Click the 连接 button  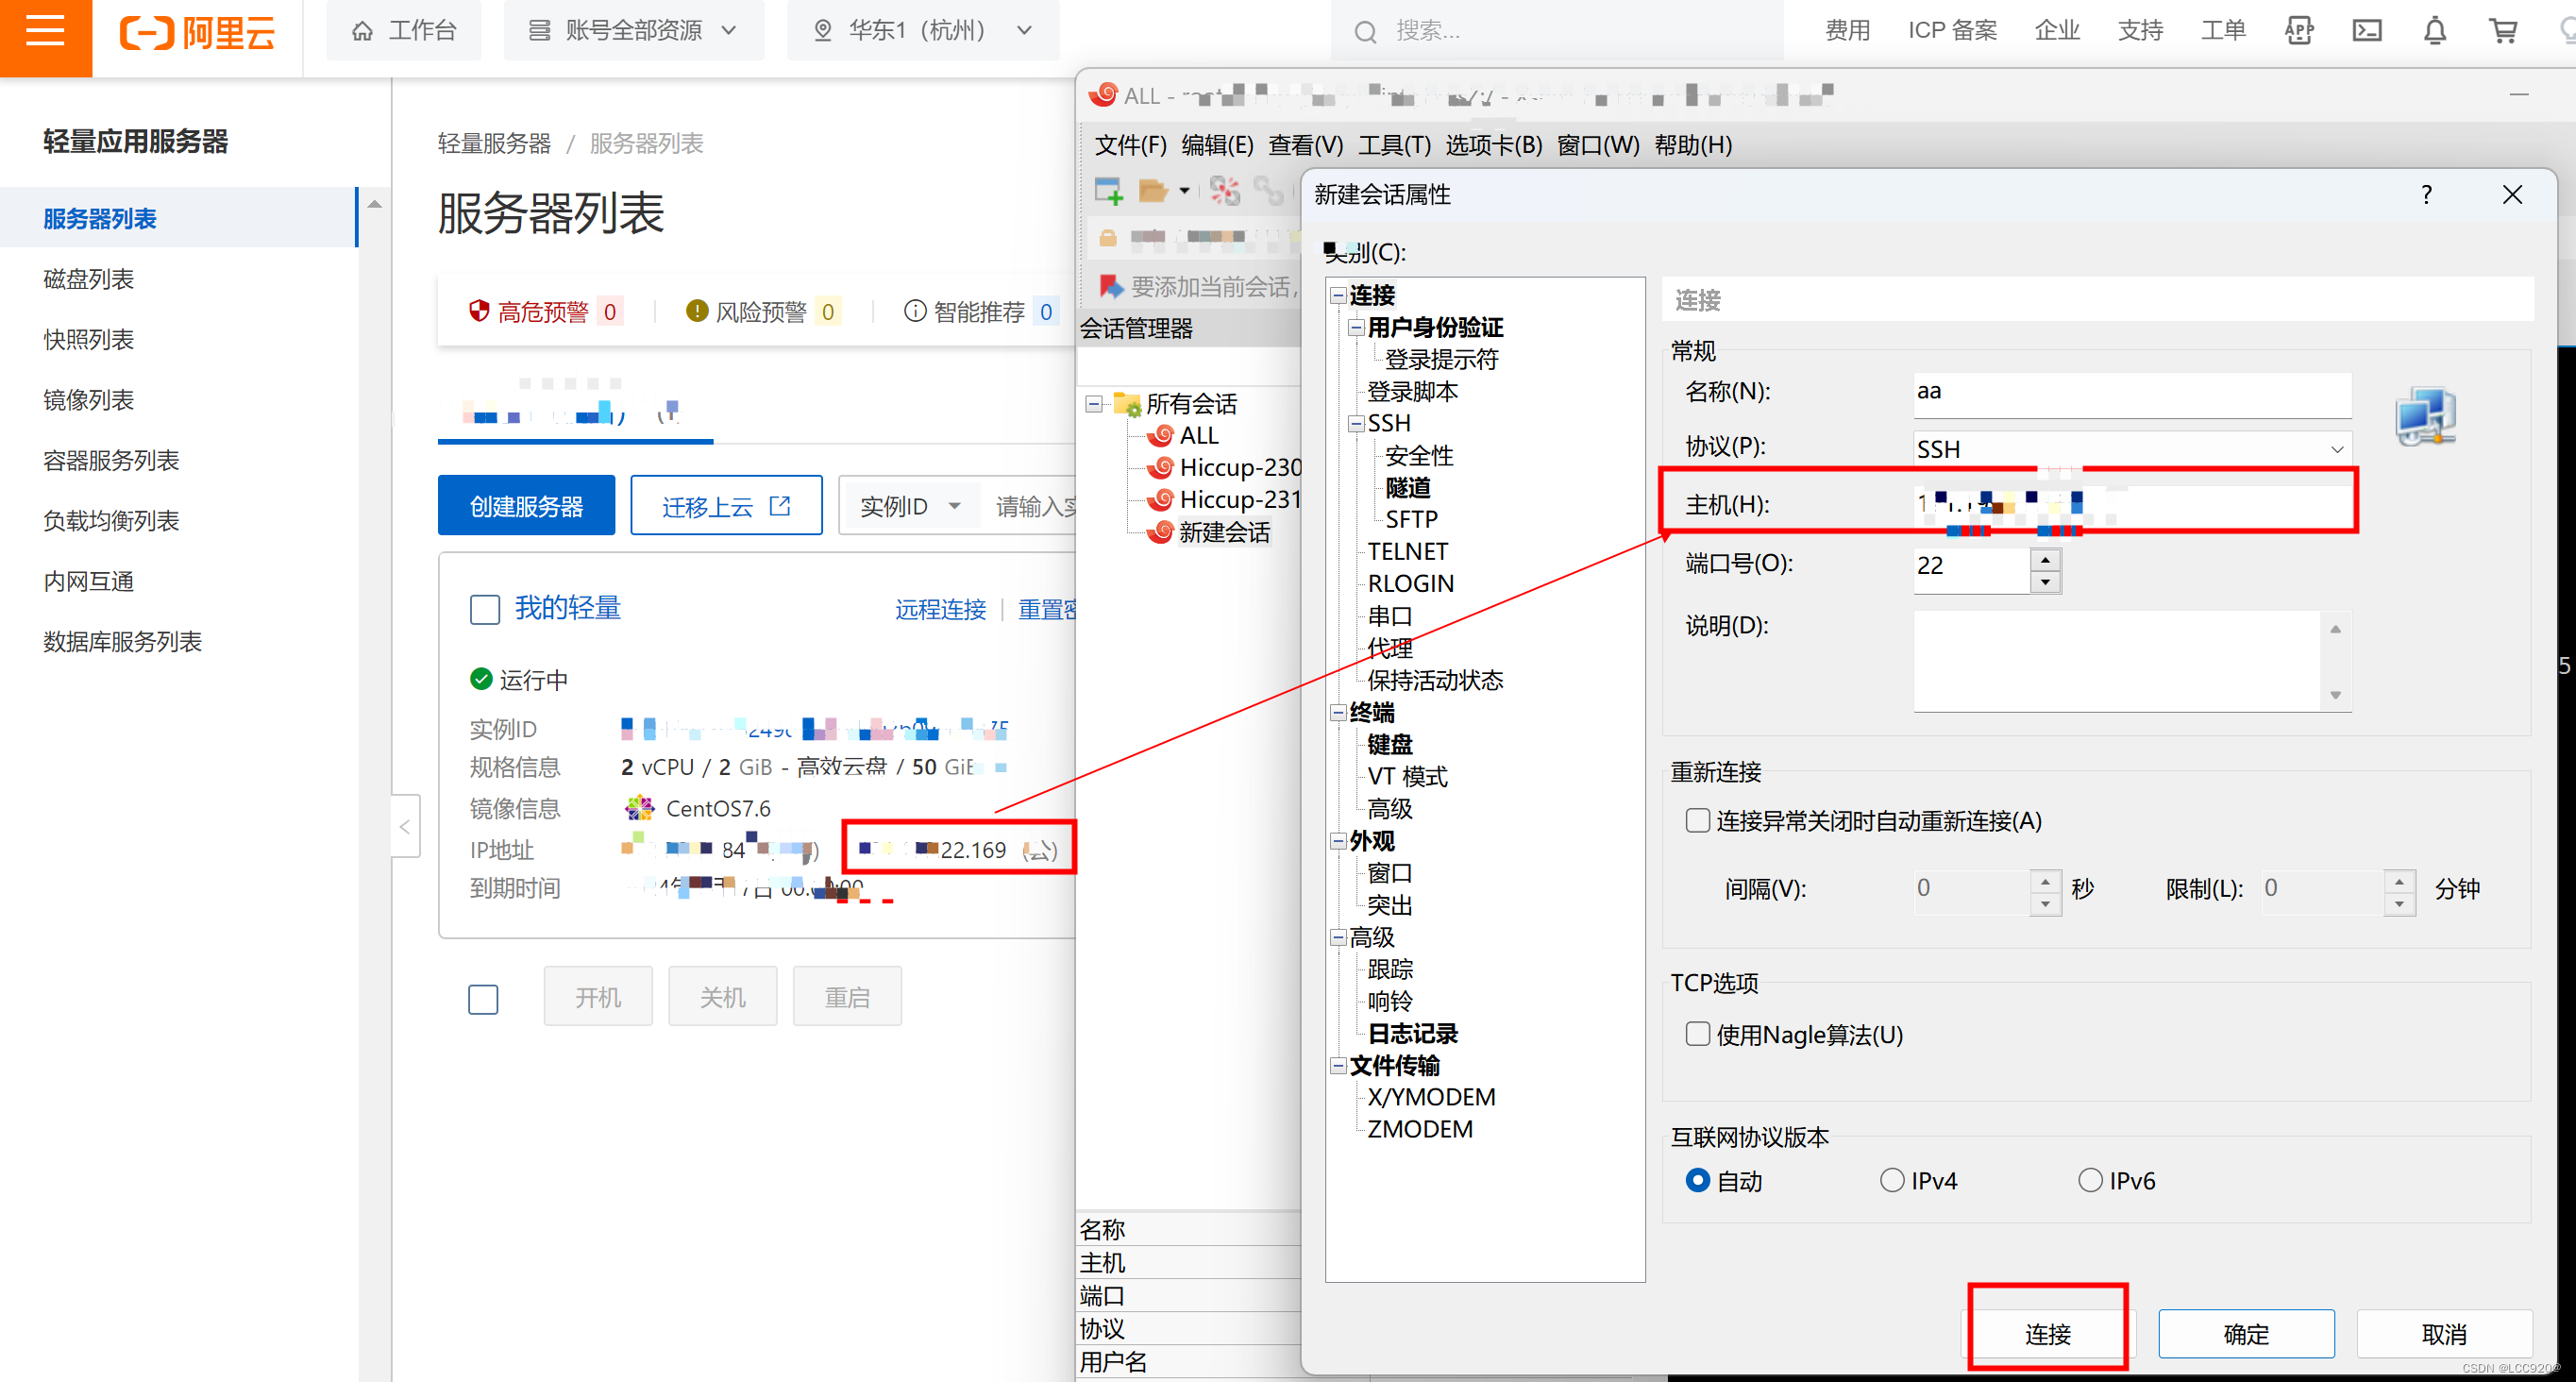(x=2046, y=1334)
